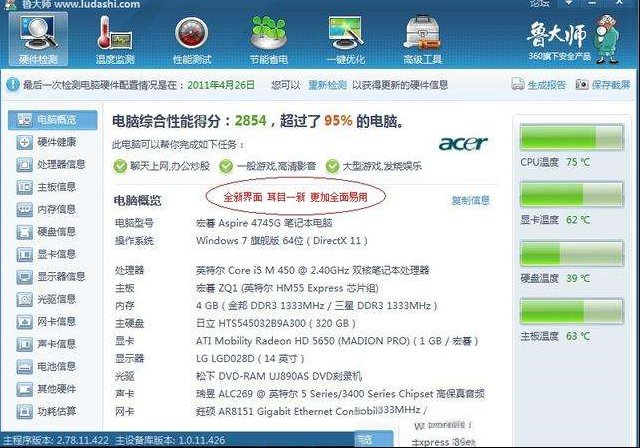Click 复制信息 link
The image size is (640, 448).
click(x=471, y=200)
